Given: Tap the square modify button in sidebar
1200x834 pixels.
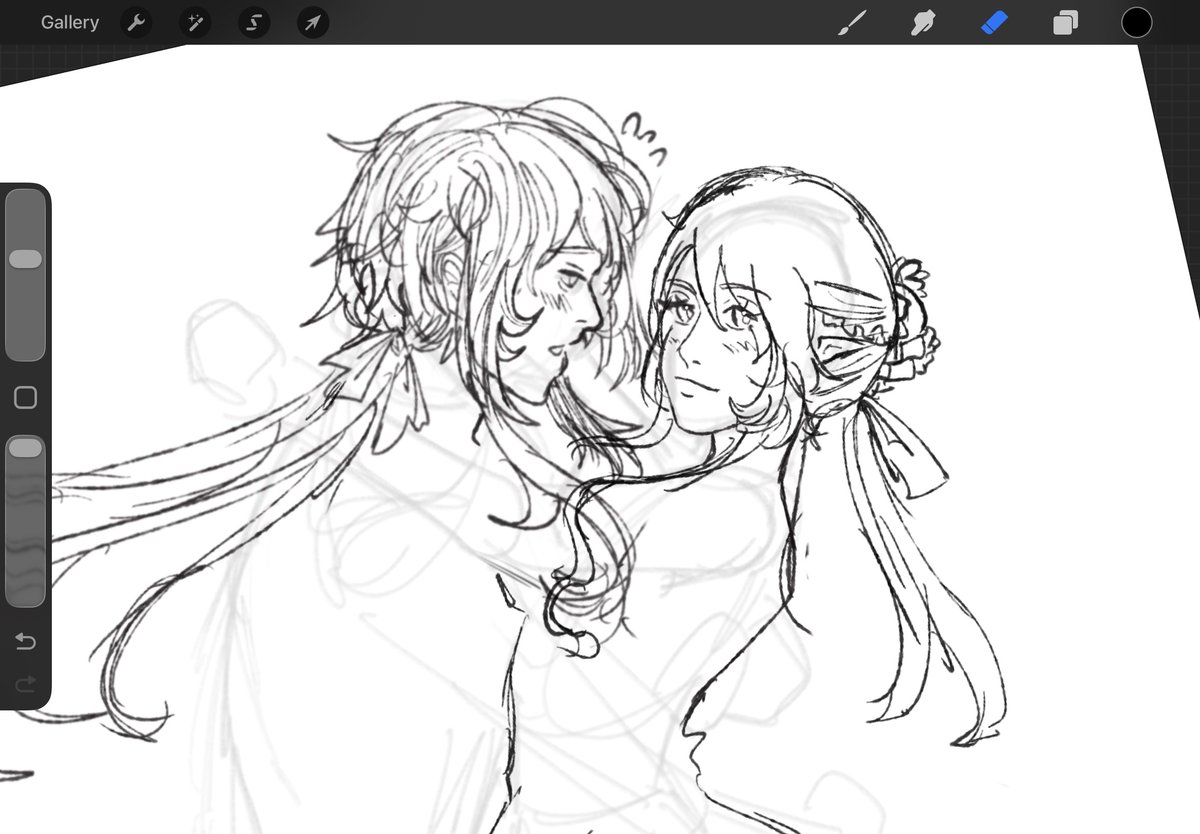Looking at the screenshot, I should [25, 398].
